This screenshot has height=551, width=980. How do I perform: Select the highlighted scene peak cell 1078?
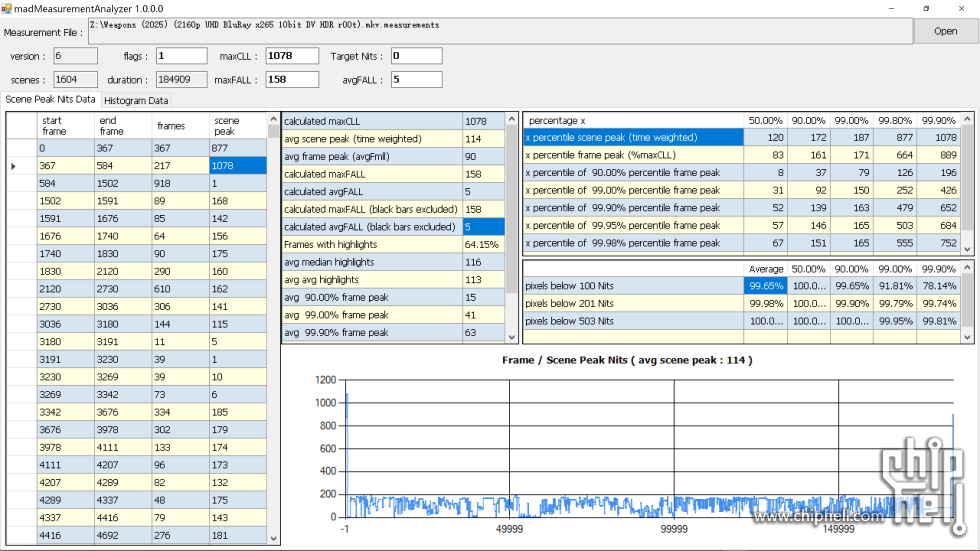click(238, 166)
